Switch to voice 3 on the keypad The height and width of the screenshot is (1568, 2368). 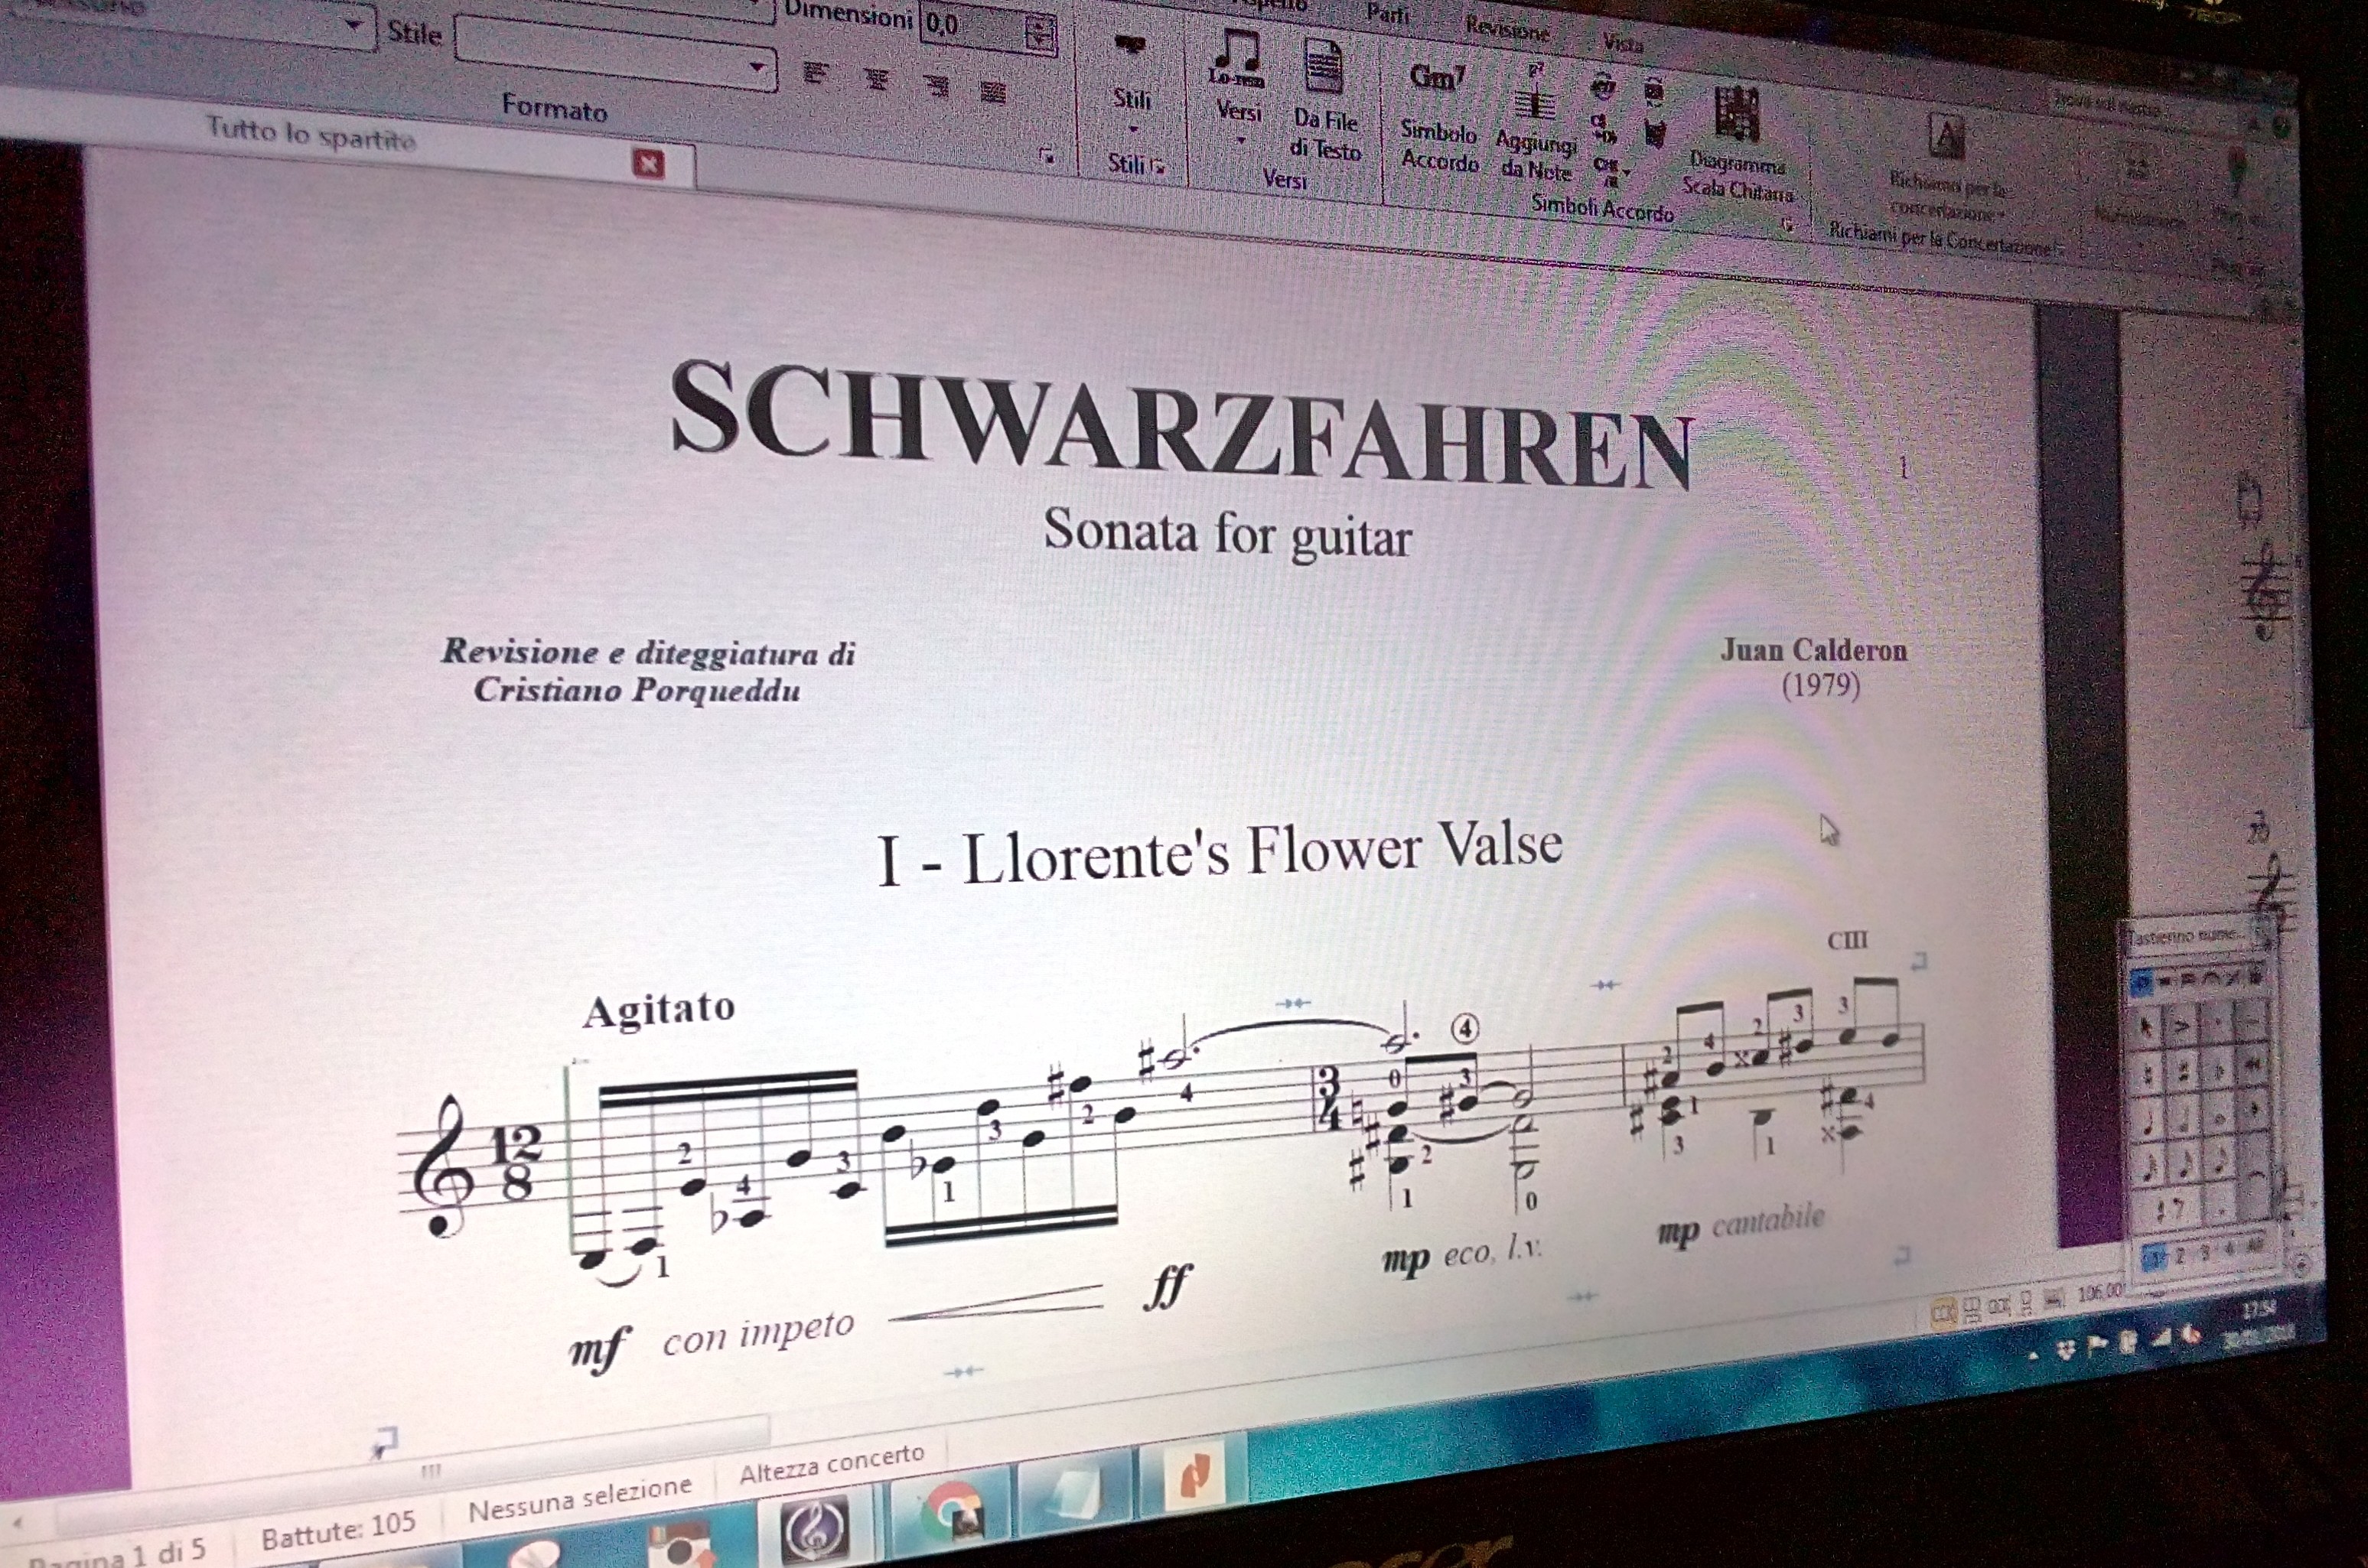2205,1254
